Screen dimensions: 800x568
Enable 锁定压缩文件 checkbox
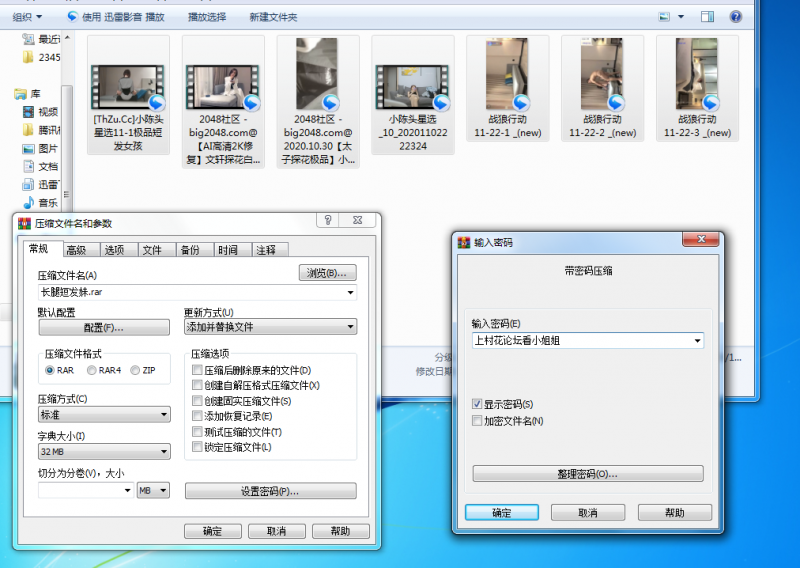tap(197, 447)
